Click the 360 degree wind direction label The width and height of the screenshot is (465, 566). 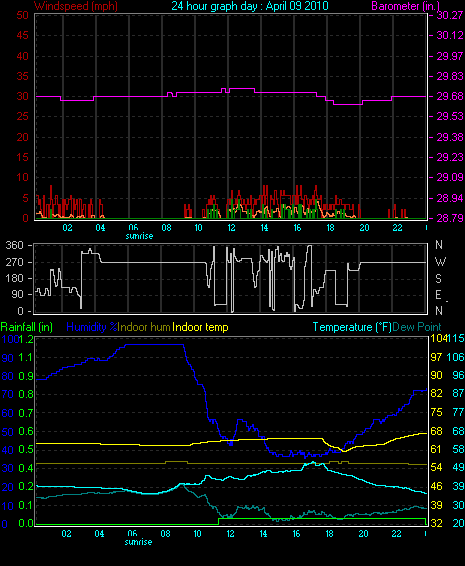pyautogui.click(x=15, y=245)
